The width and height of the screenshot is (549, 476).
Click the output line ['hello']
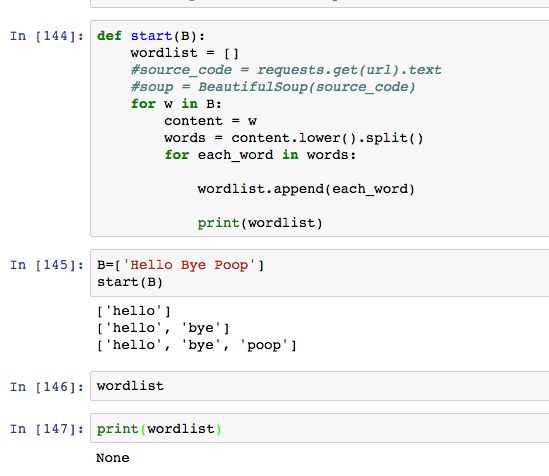pos(134,311)
